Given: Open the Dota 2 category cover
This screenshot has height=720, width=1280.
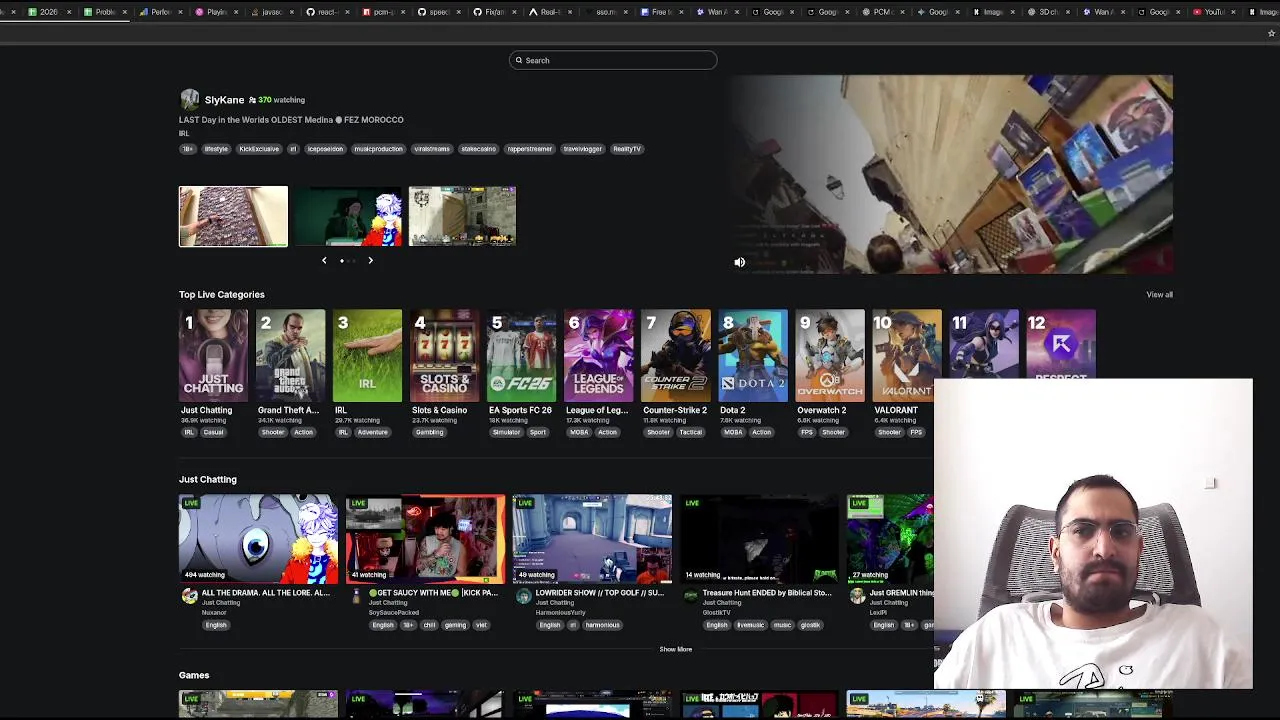Looking at the screenshot, I should (752, 355).
